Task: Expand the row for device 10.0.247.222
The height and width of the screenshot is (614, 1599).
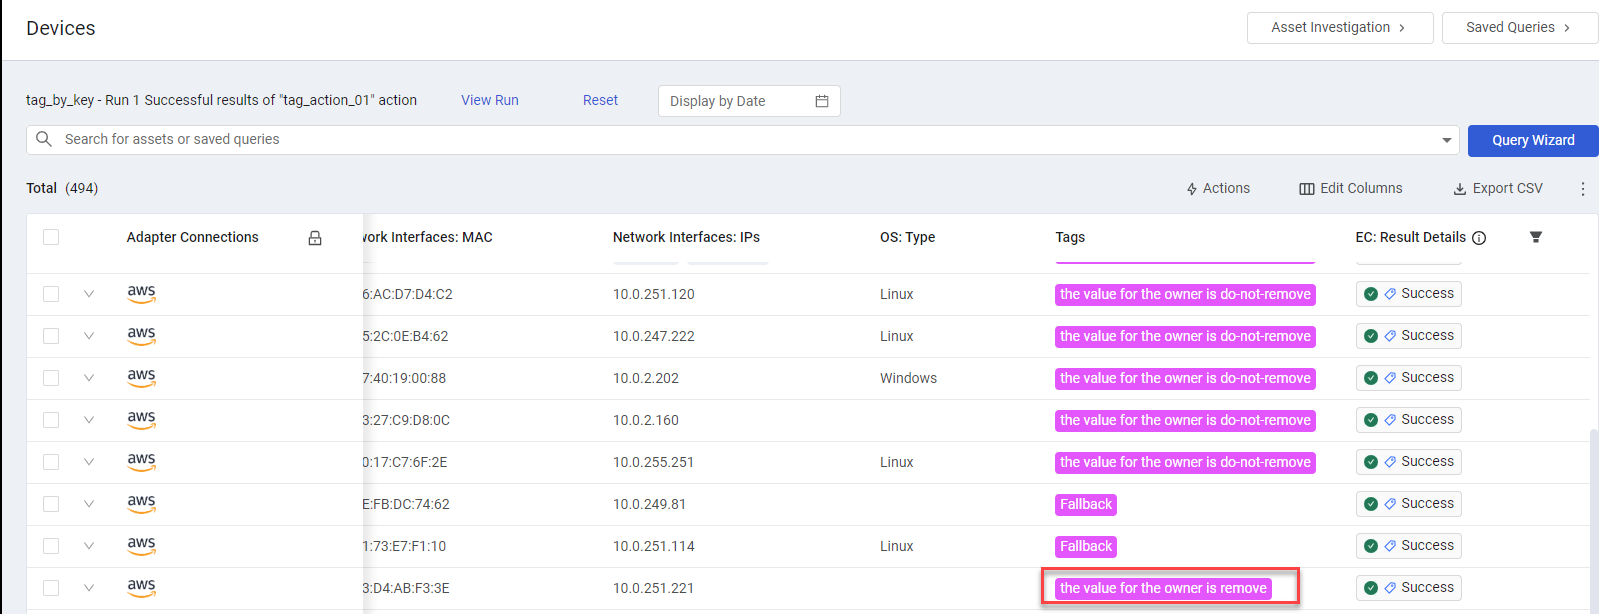Action: pyautogui.click(x=89, y=336)
